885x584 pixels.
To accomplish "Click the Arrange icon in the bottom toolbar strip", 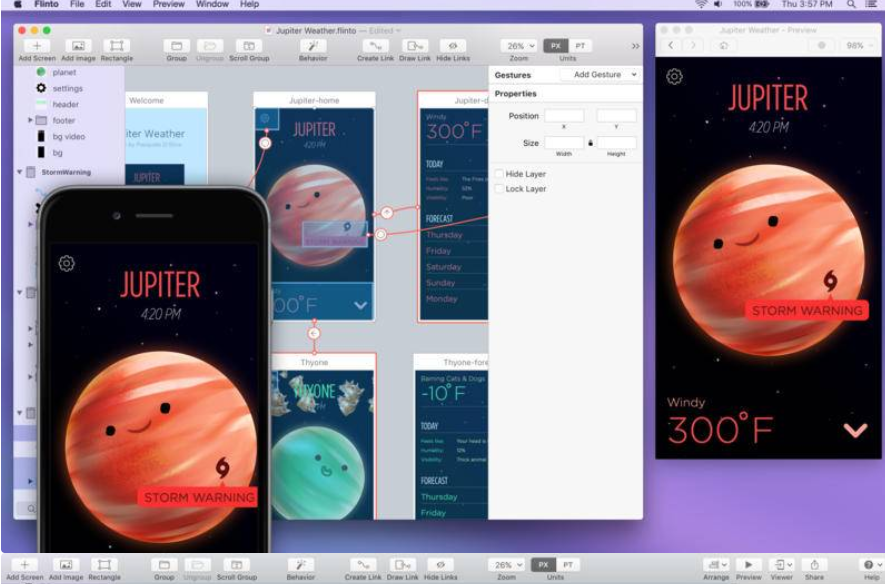I will coord(716,565).
